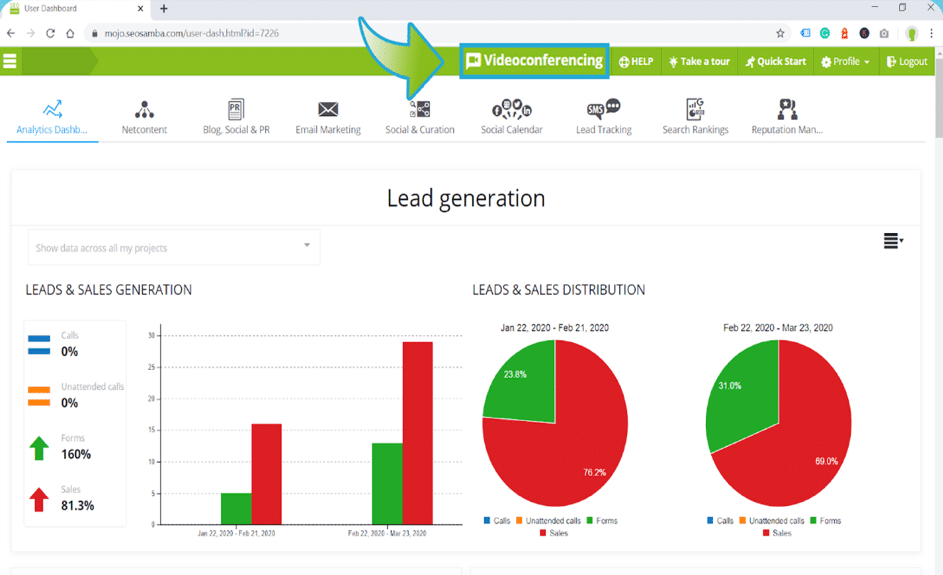Viewport: 943px width, 575px height.
Task: Open the Social Calendar icon
Action: 512,110
